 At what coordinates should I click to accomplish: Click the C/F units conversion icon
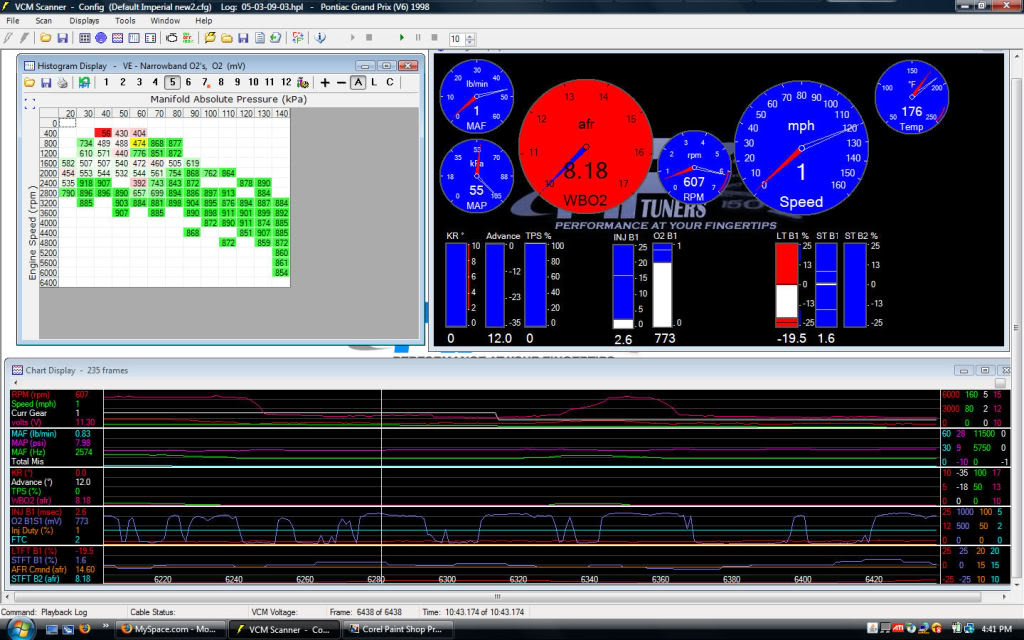click(x=298, y=38)
